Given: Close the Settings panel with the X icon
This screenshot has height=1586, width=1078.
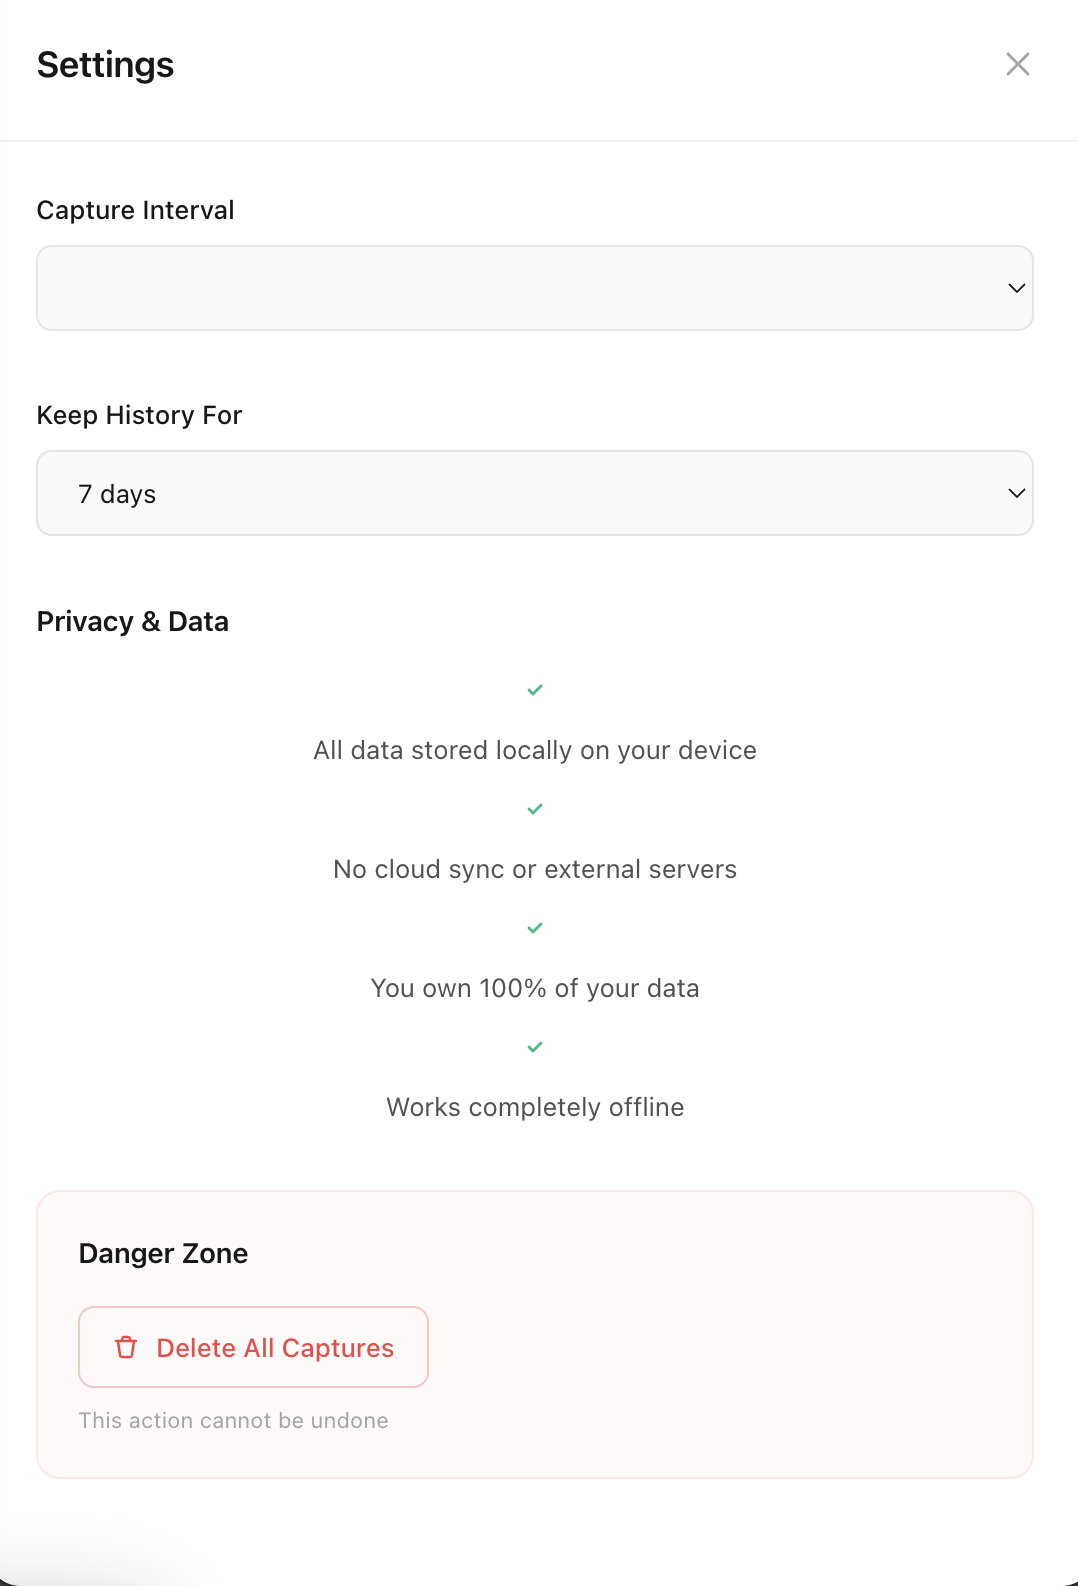Looking at the screenshot, I should click(x=1017, y=64).
